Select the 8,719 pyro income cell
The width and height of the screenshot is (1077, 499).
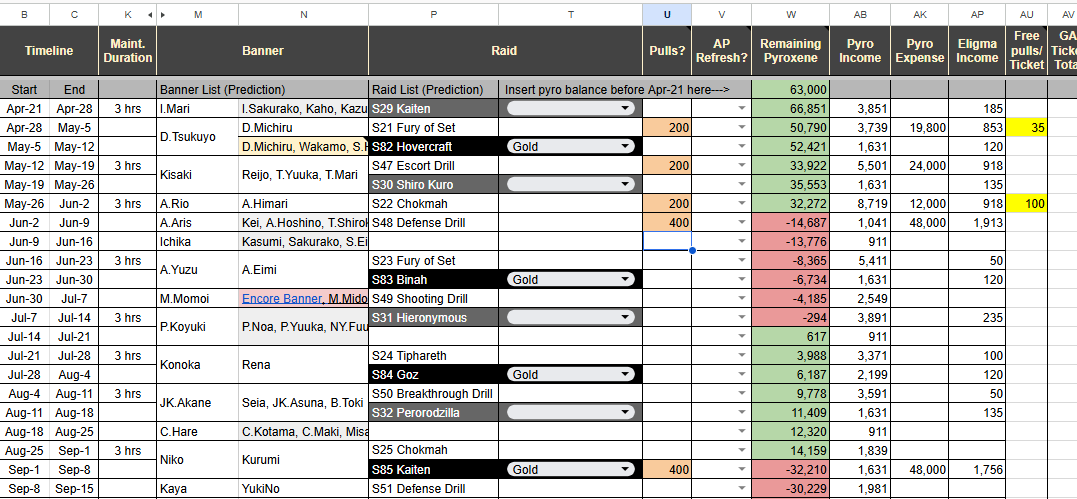pyautogui.click(x=859, y=203)
